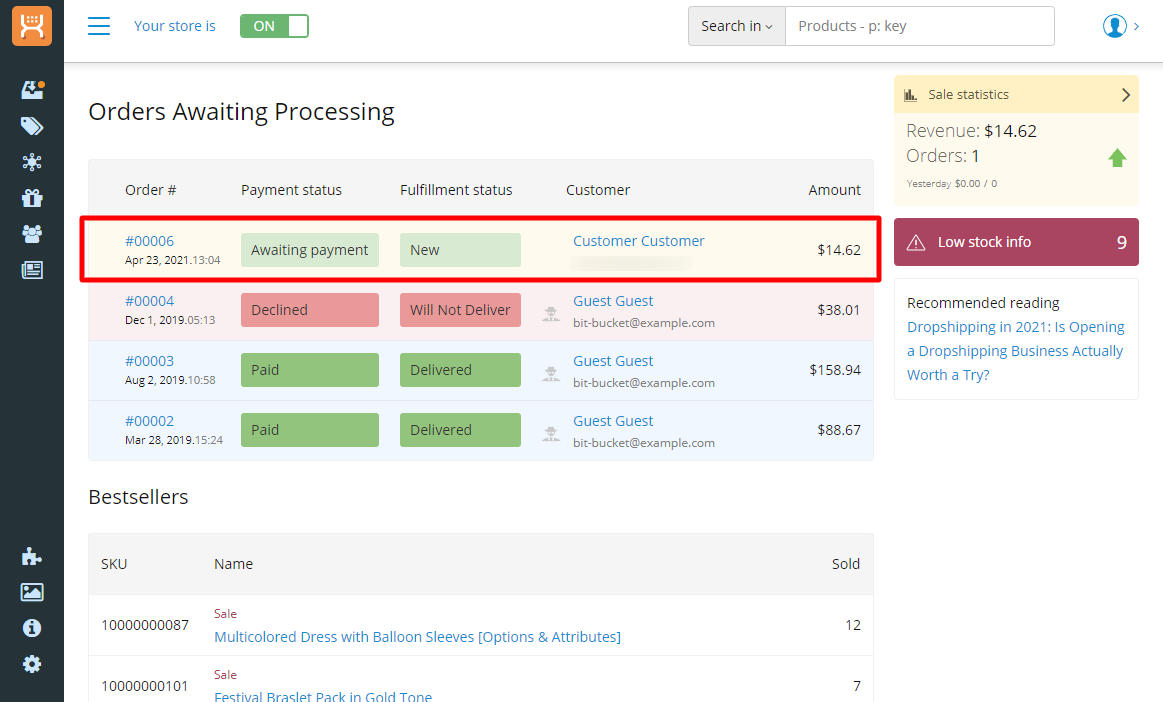Open the puzzle piece Add-ons icon
1163x702 pixels.
[x=32, y=557]
